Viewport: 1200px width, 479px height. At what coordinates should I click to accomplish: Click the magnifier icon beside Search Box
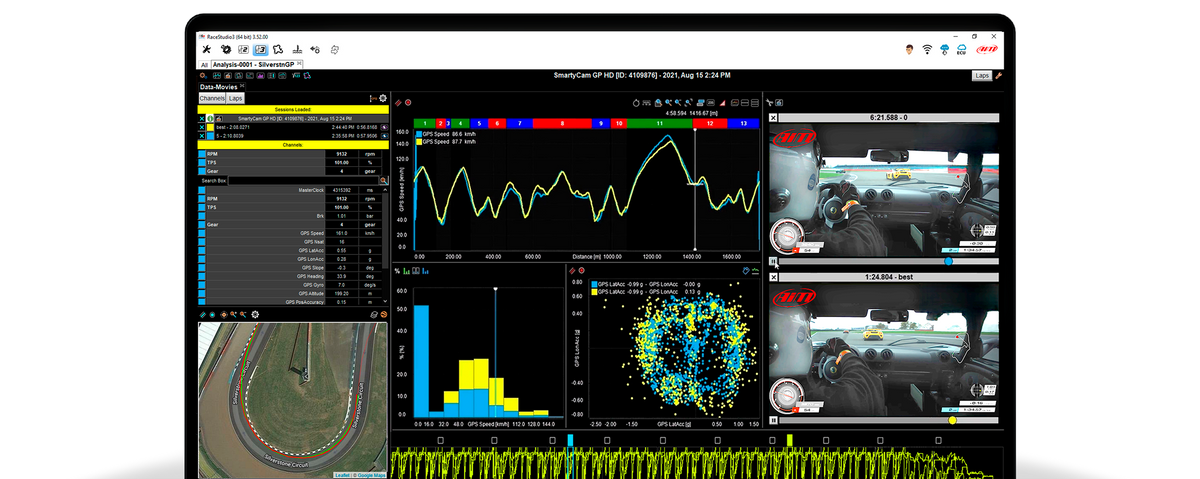[x=383, y=181]
